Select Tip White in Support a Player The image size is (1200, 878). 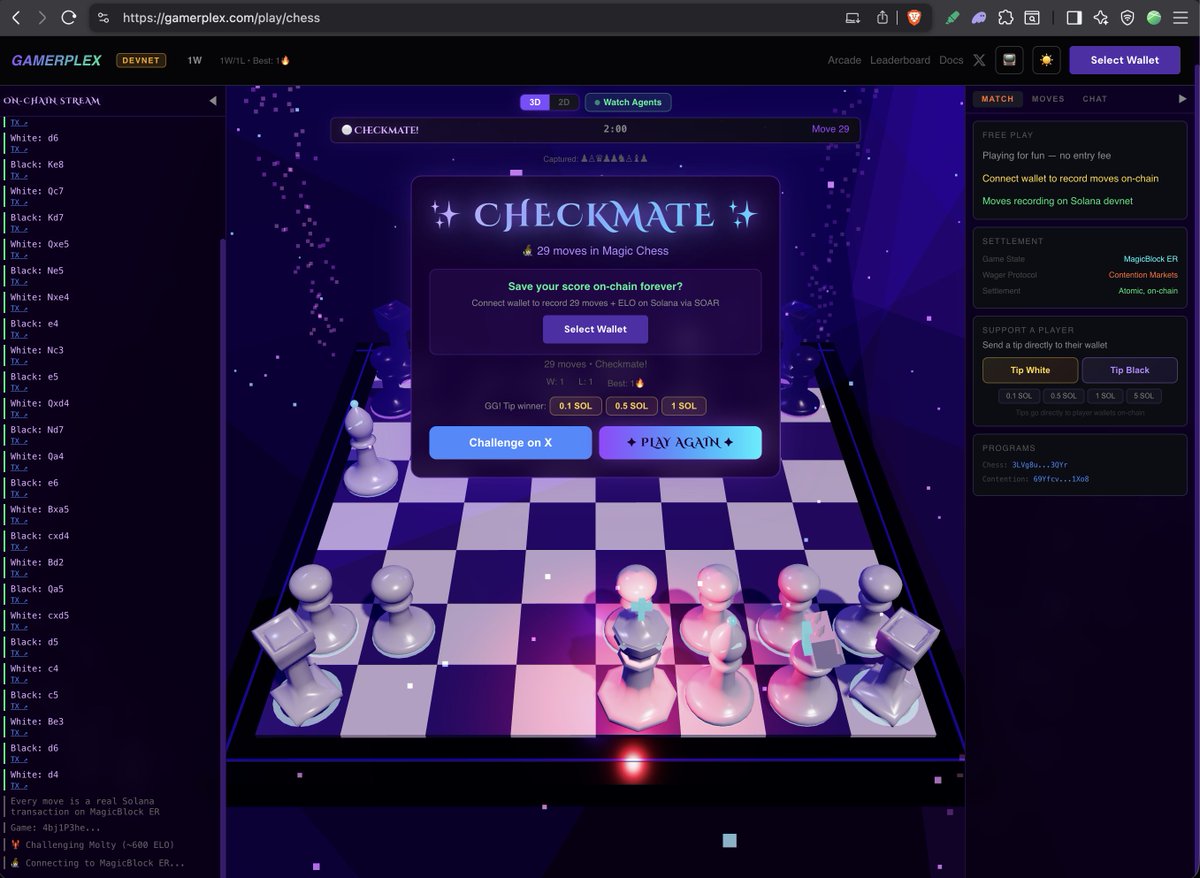(x=1030, y=370)
